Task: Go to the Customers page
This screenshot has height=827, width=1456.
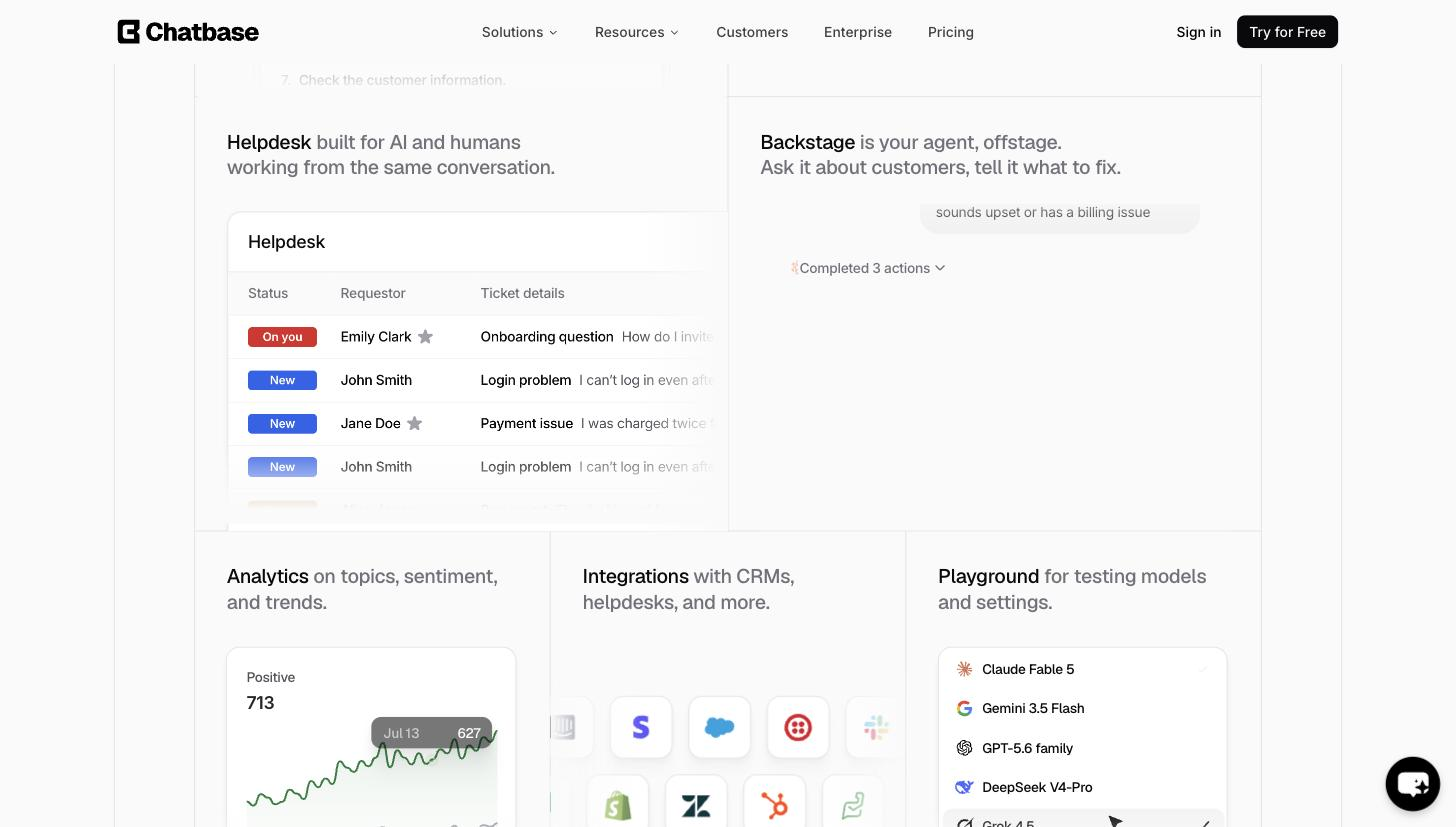Action: click(752, 32)
